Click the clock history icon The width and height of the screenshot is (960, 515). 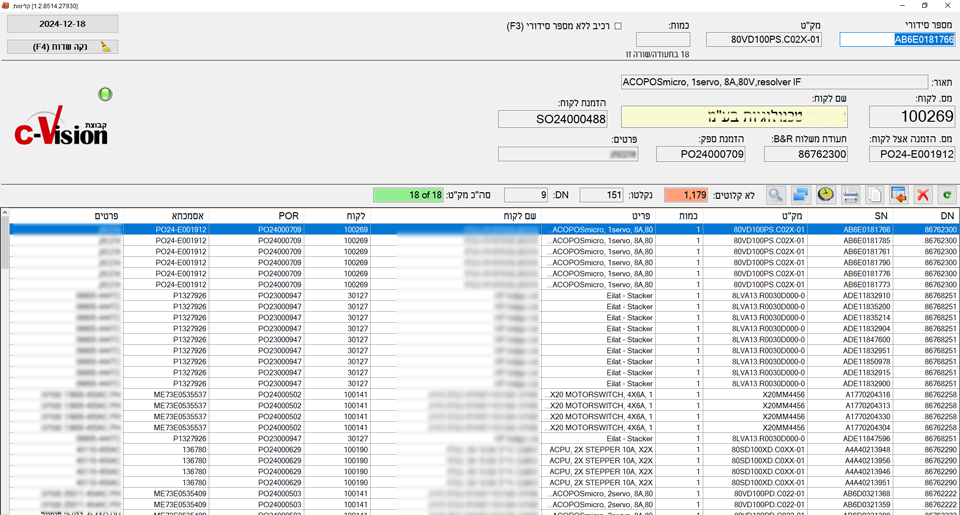coord(826,195)
